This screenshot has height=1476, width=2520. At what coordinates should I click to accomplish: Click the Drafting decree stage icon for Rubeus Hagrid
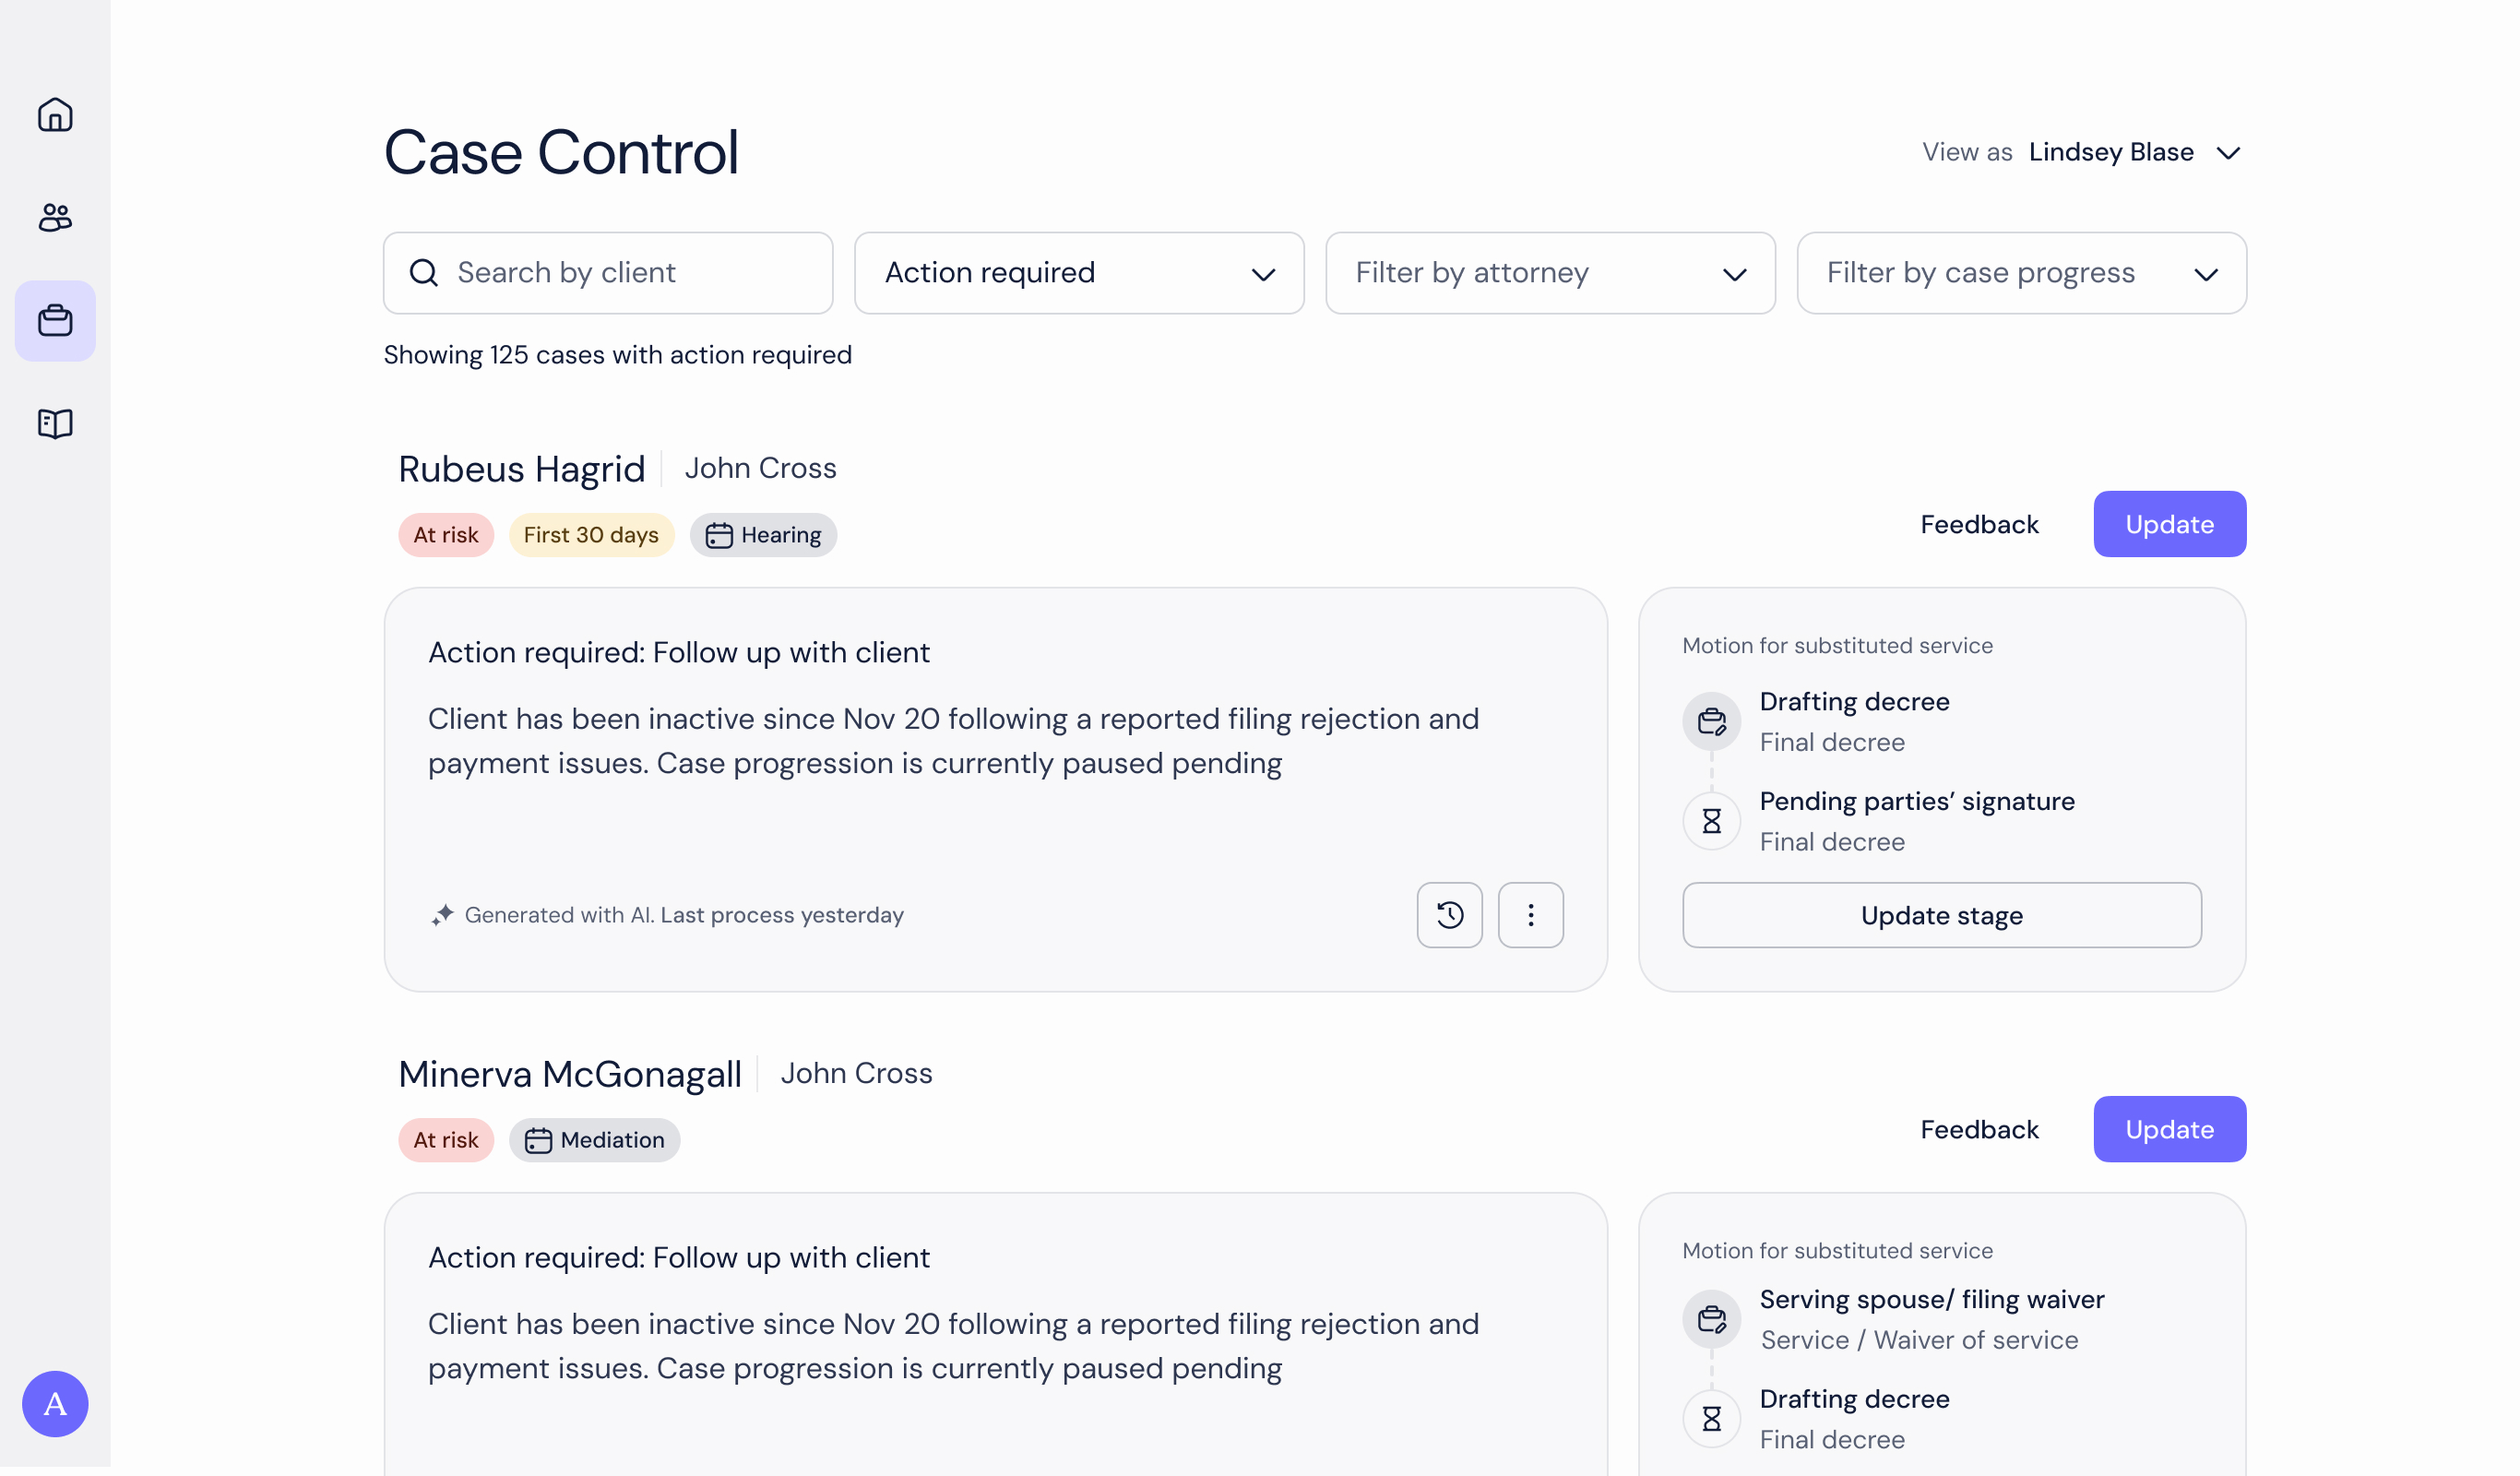[x=1712, y=721]
